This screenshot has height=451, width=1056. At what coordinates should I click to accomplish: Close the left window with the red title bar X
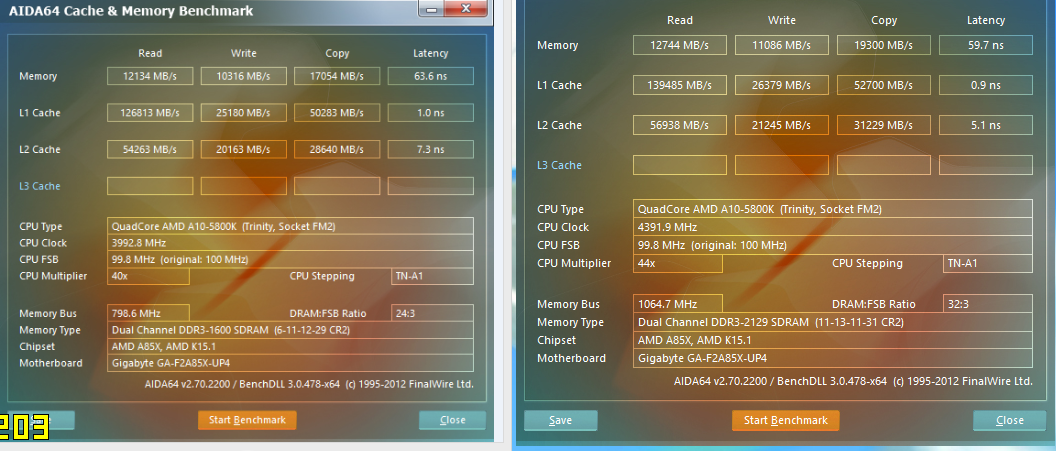coord(466,8)
